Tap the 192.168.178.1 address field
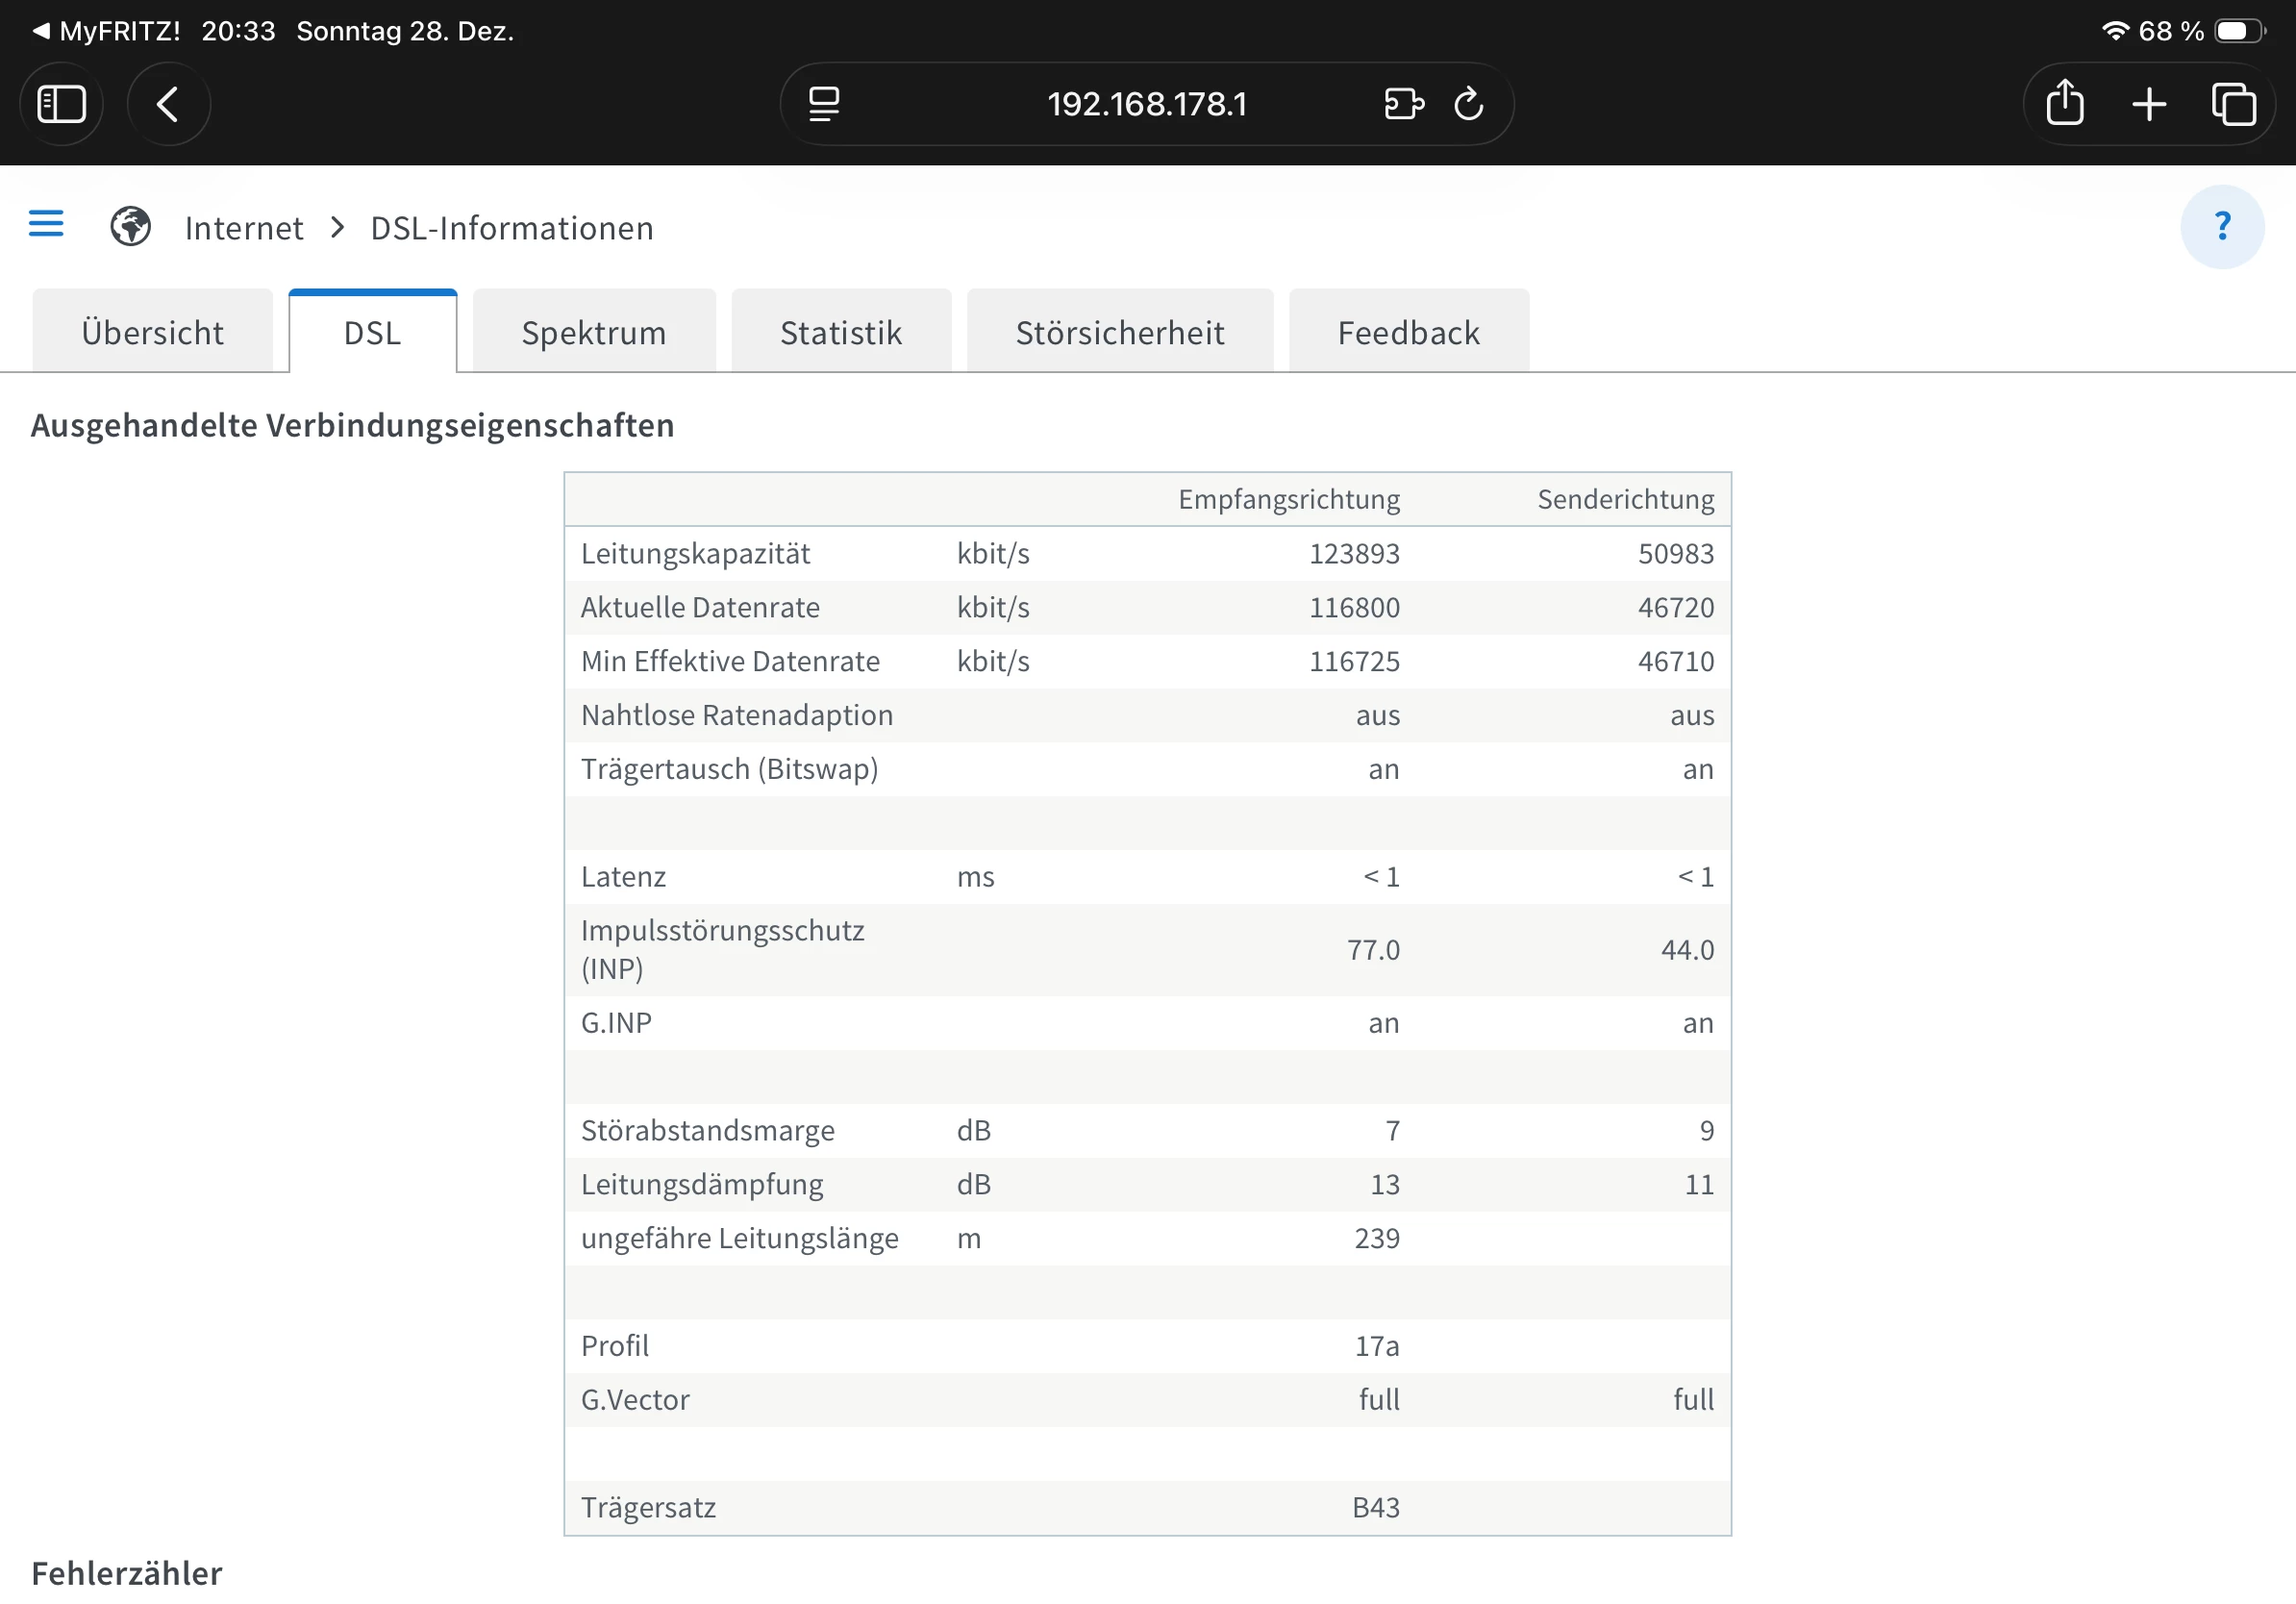2296x1604 pixels. click(x=1147, y=104)
